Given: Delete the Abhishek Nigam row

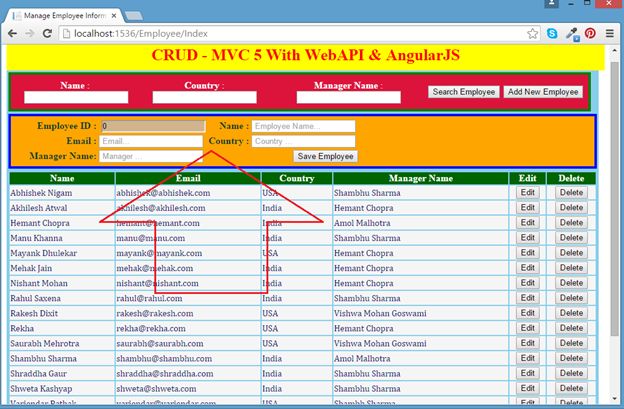Looking at the screenshot, I should (571, 193).
